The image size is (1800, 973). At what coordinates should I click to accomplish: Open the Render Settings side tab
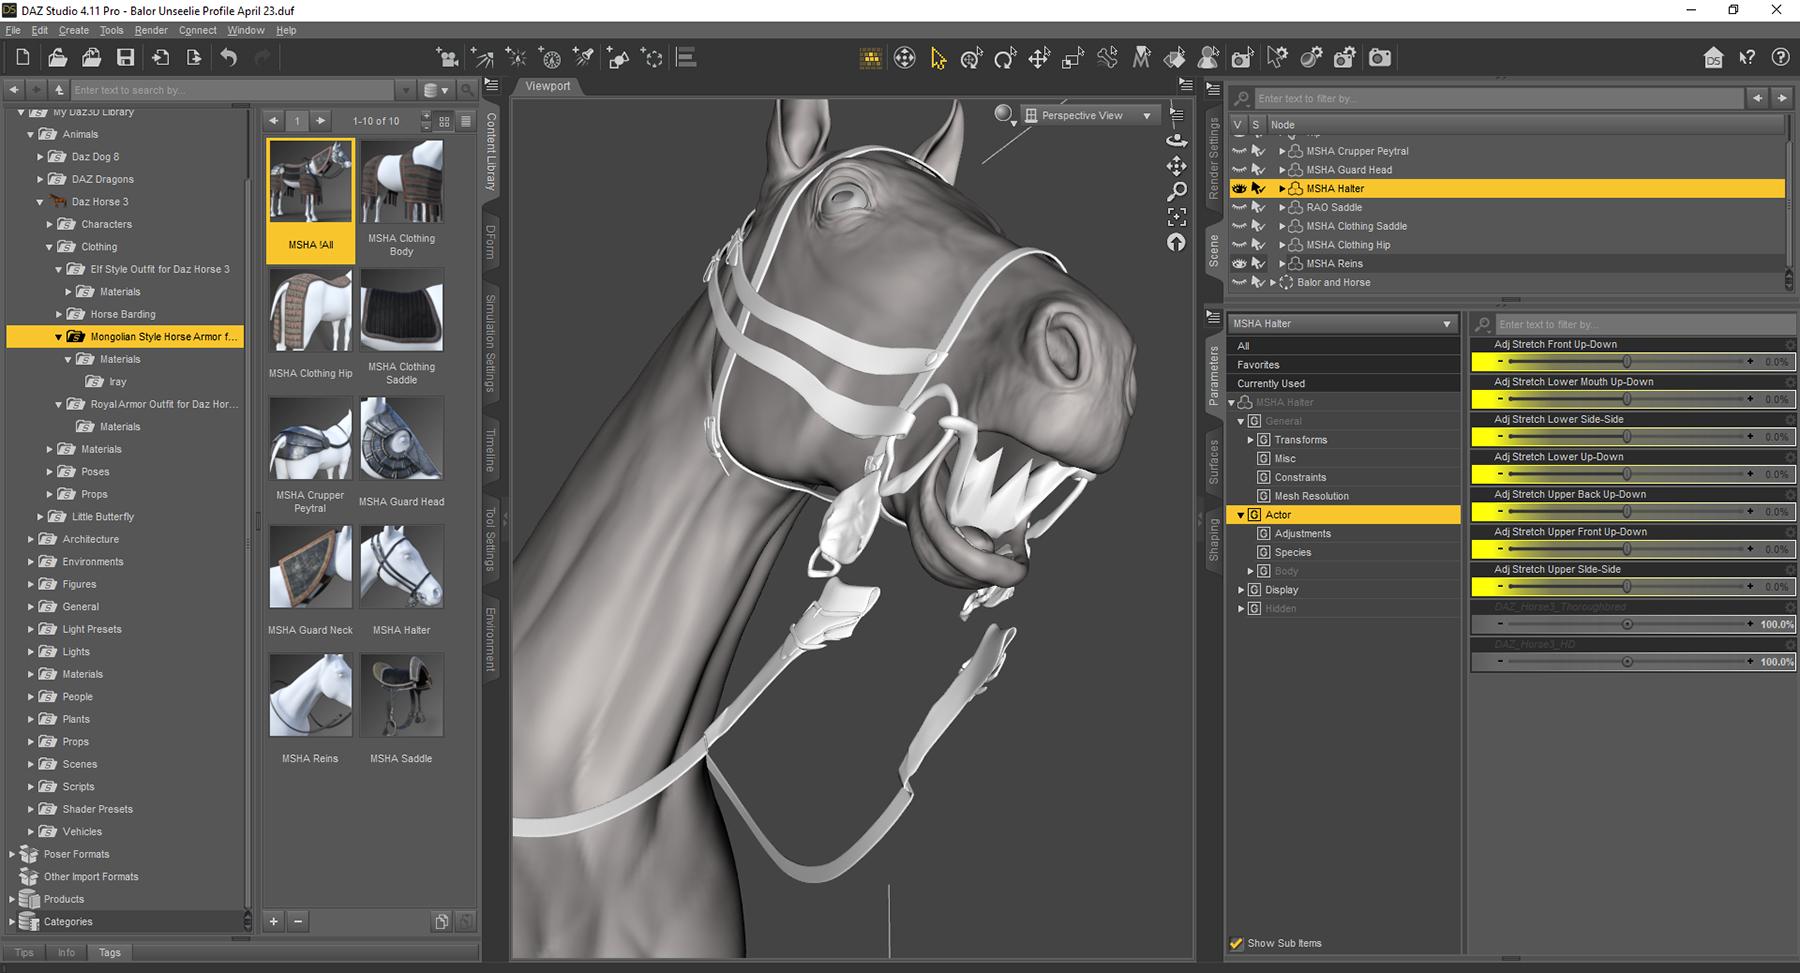pyautogui.click(x=1213, y=158)
